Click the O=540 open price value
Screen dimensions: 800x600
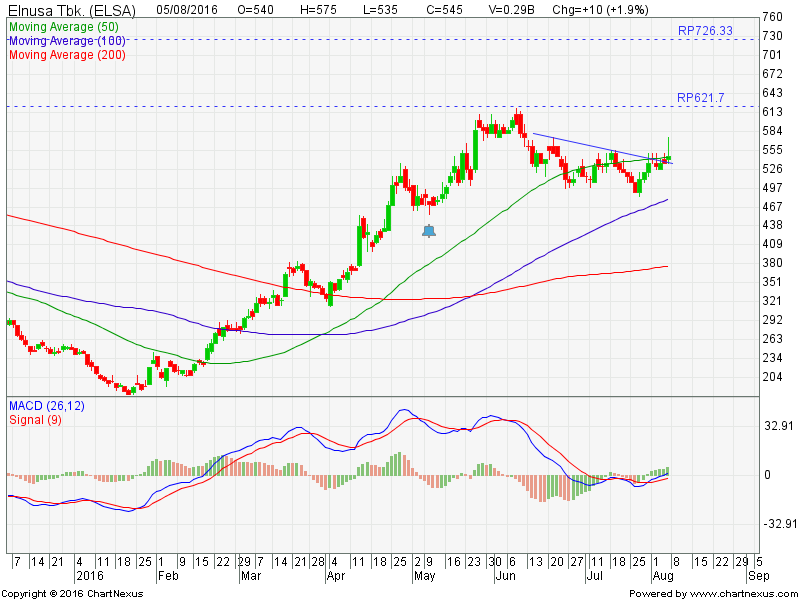click(x=256, y=10)
